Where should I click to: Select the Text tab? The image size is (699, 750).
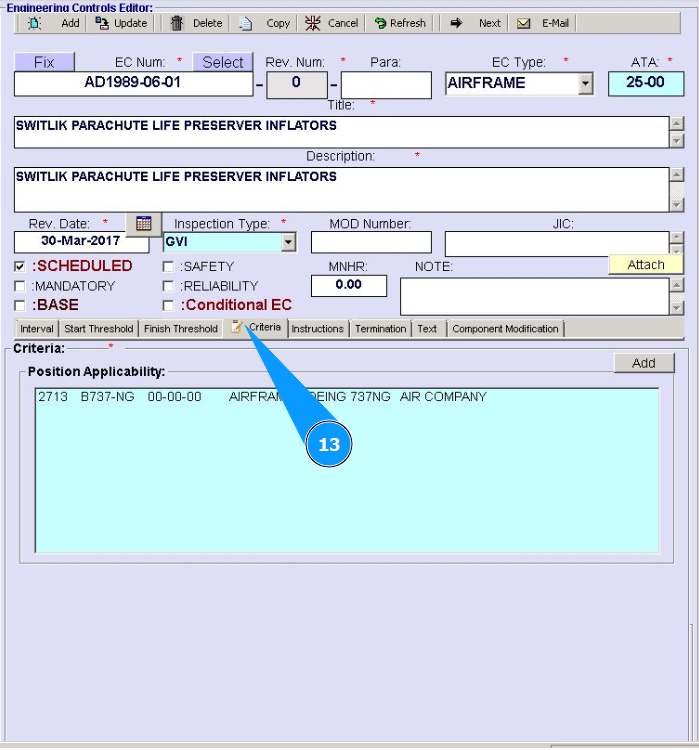[427, 329]
